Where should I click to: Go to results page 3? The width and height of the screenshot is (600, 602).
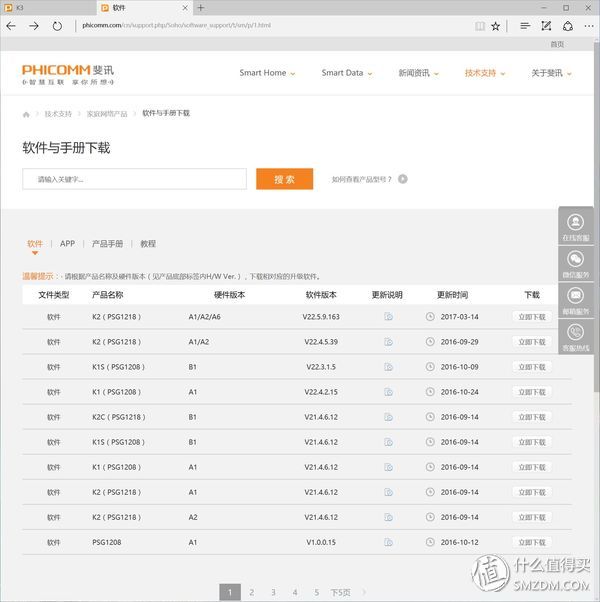pos(273,592)
